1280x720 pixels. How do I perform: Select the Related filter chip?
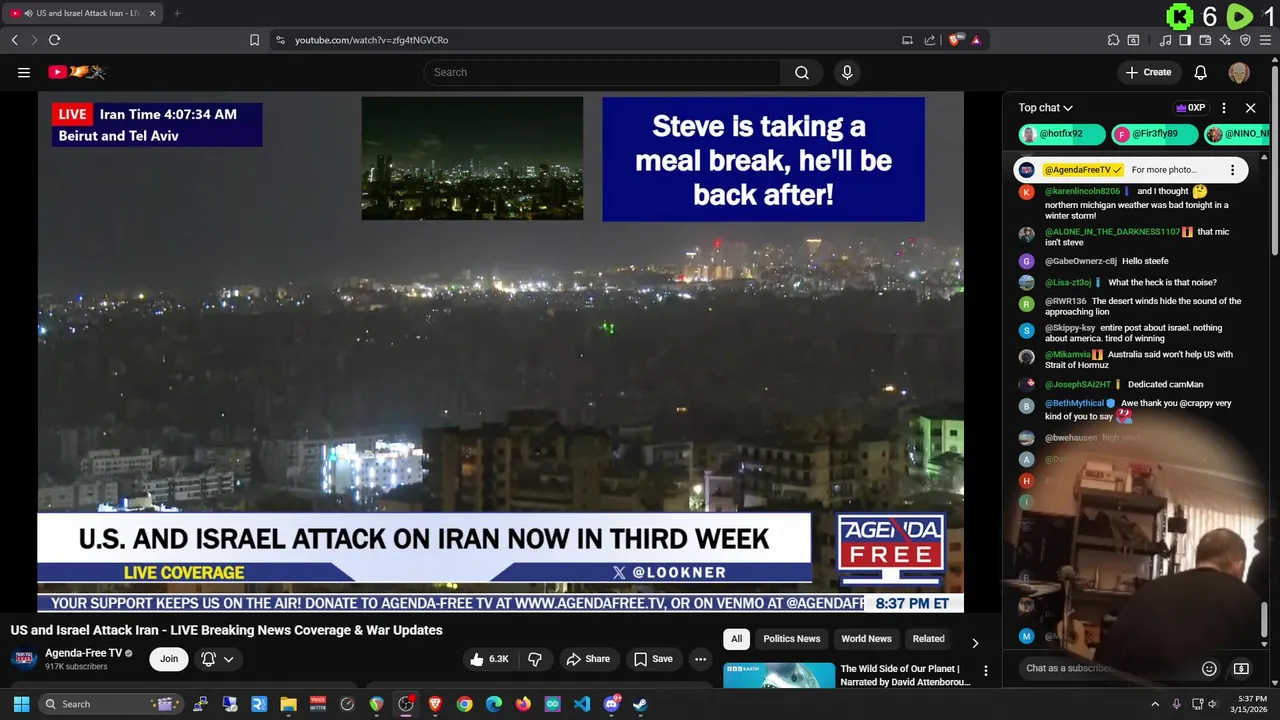[x=928, y=639]
